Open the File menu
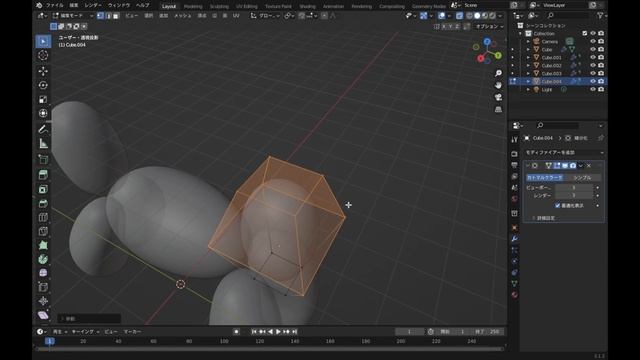640x360 pixels. pos(54,5)
